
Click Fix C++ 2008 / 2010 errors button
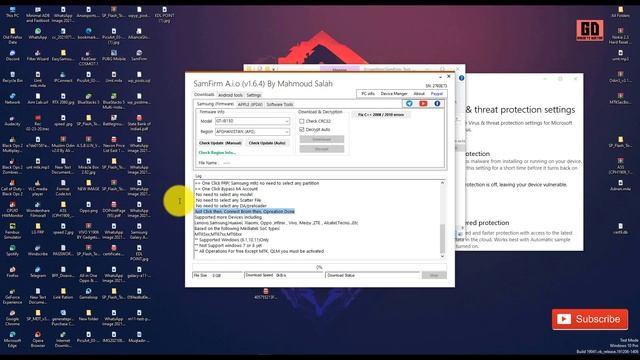point(381,115)
